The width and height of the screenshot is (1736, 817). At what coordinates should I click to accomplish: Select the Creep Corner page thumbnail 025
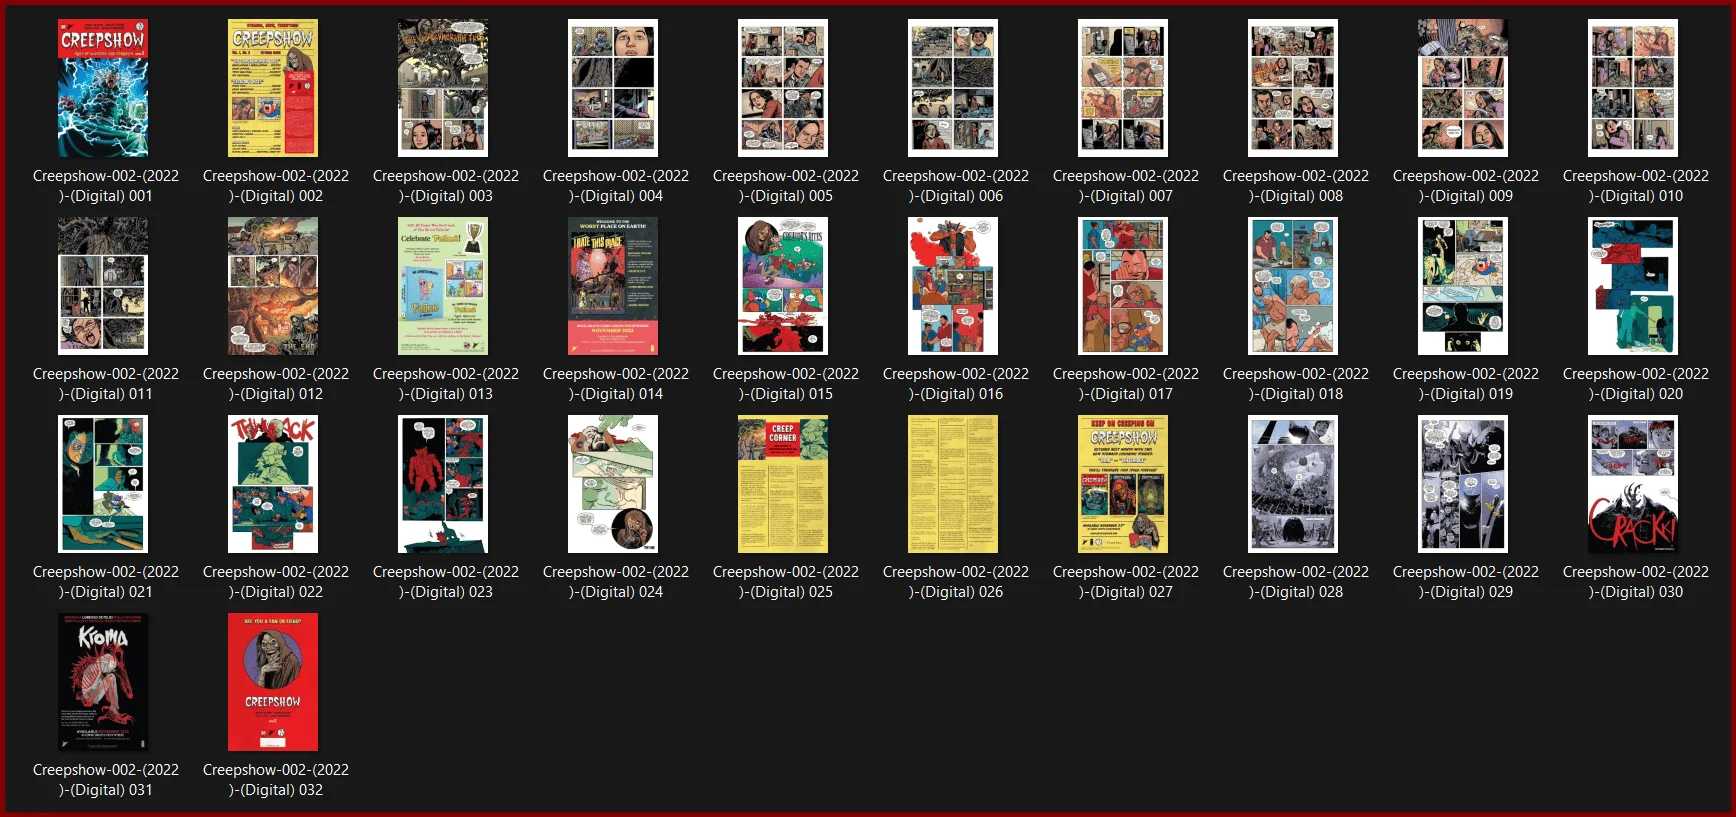point(783,484)
